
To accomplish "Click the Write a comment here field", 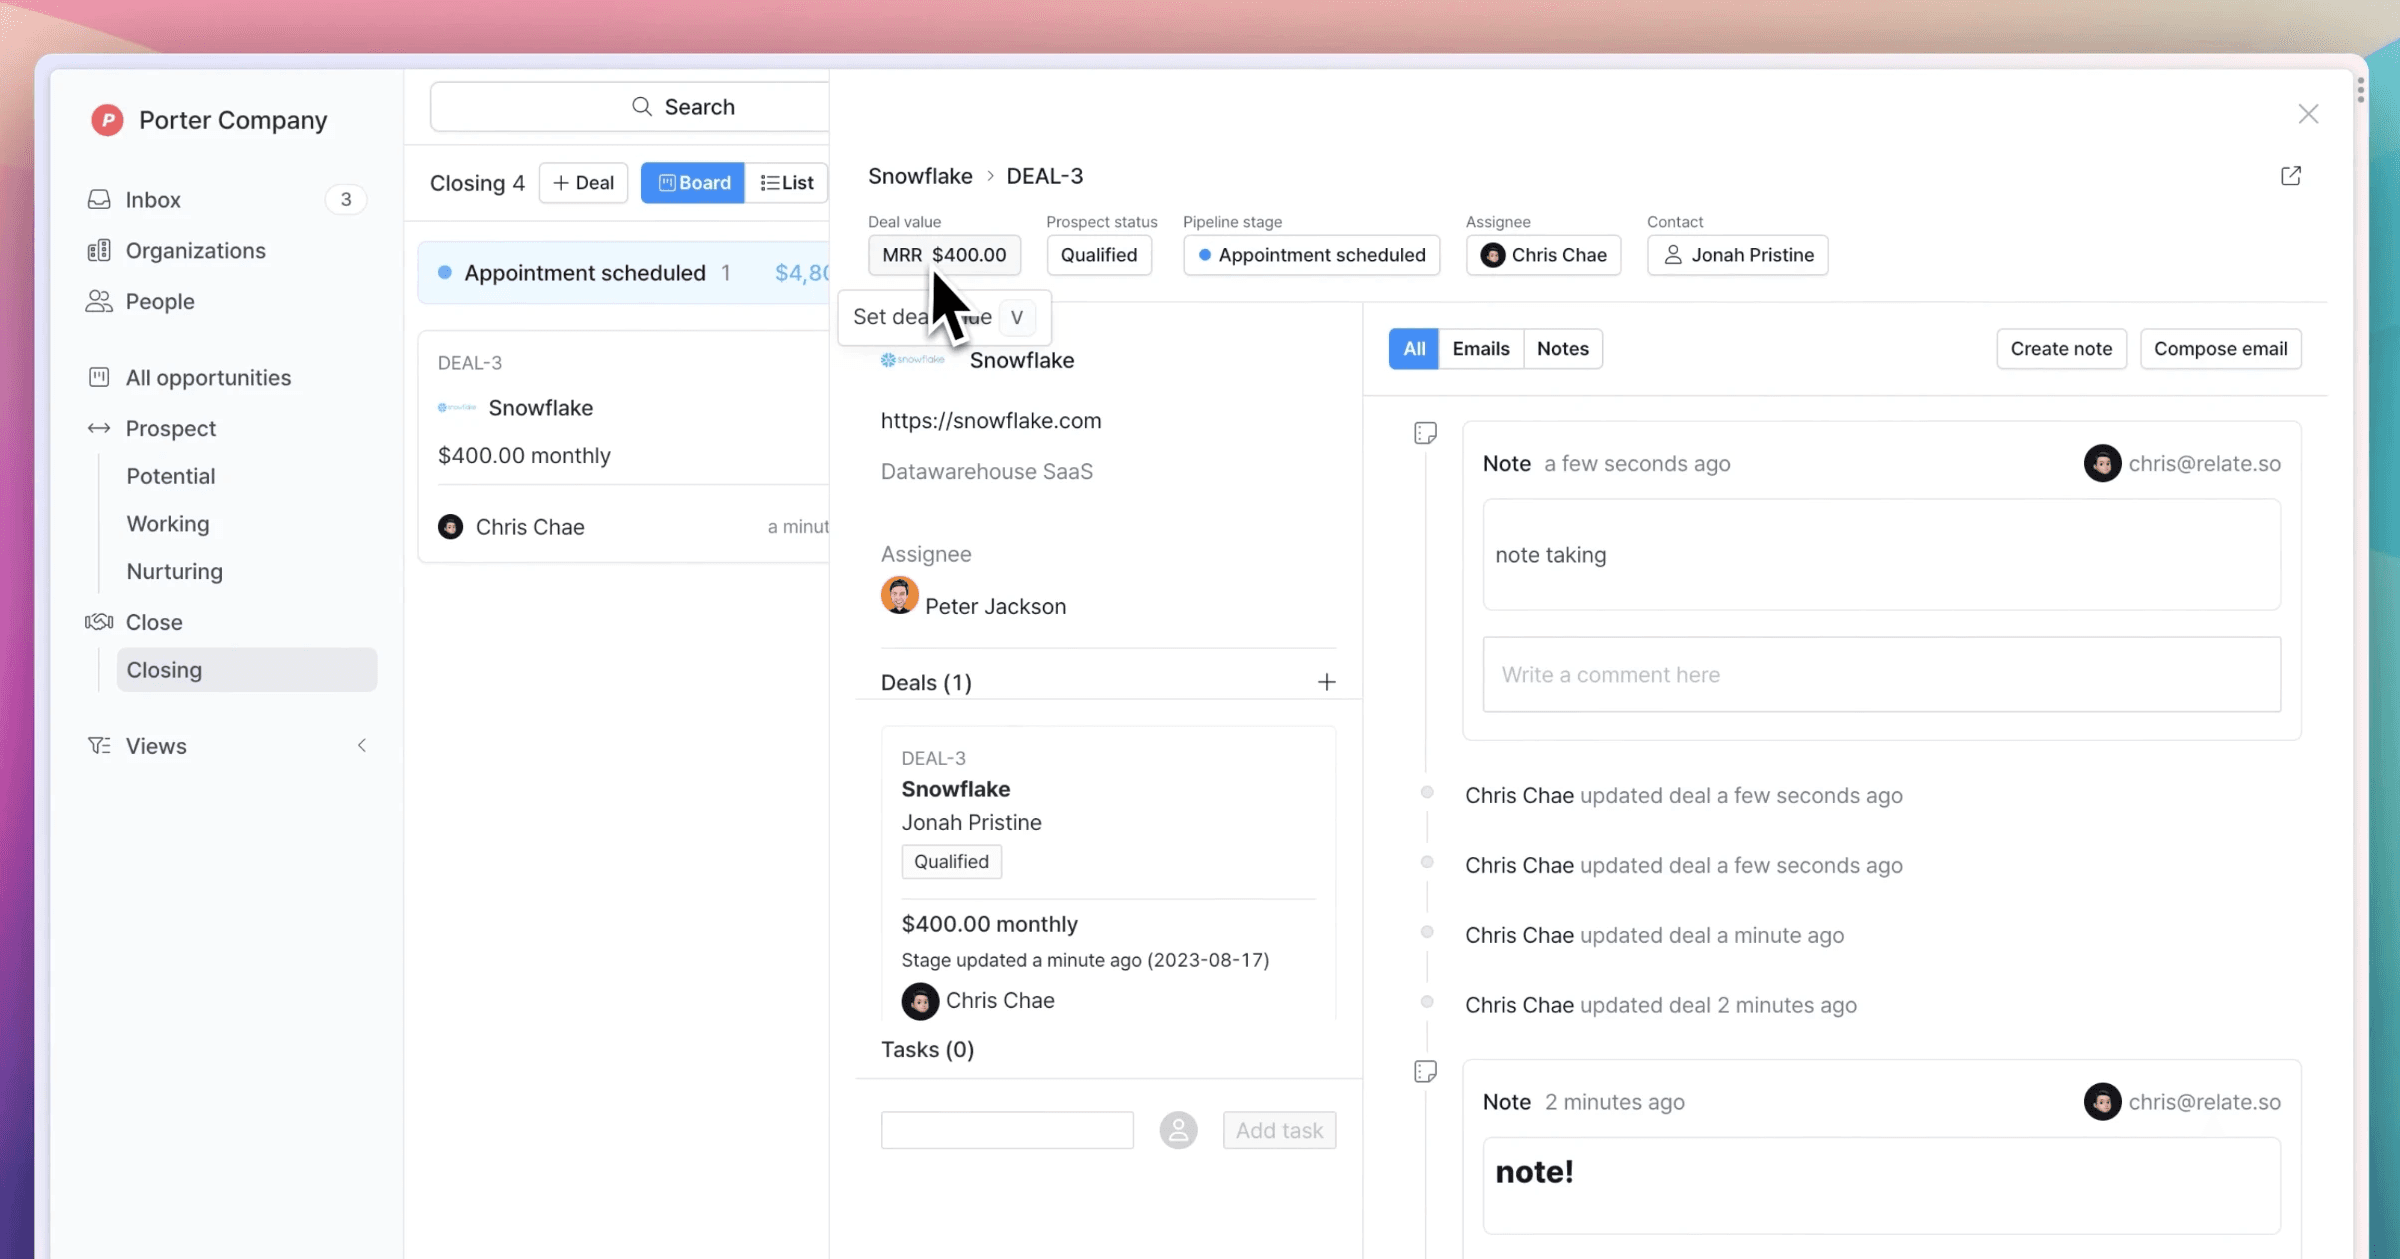I will (1881, 674).
